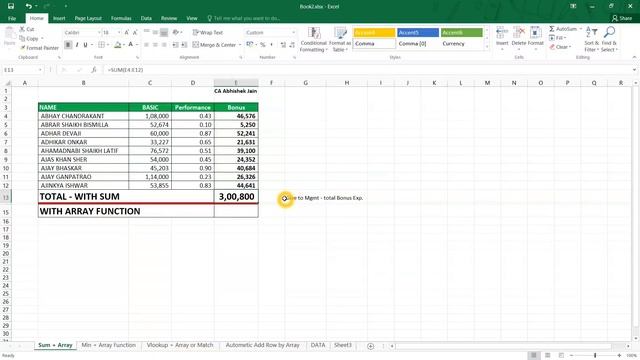Screen dimensions: 640x360
Task: Open Conditional Formatting menu
Action: [313, 40]
